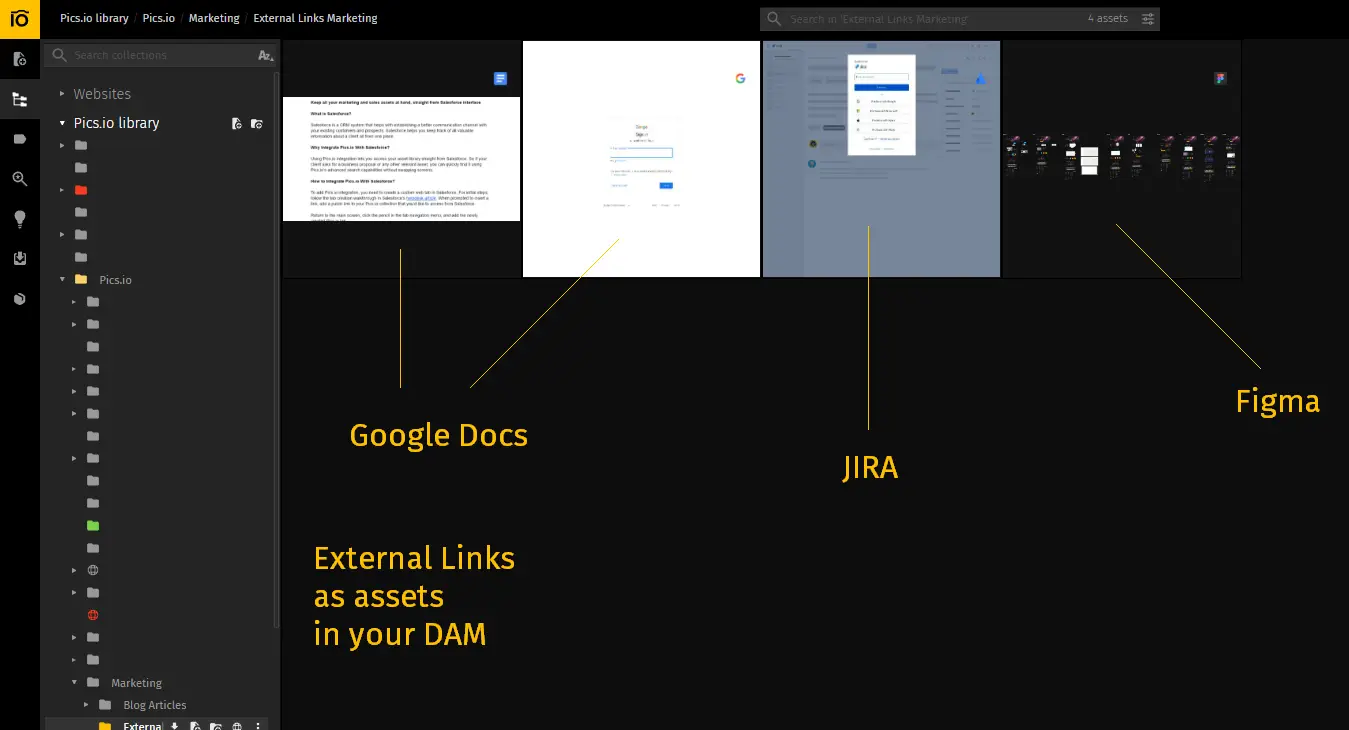Expand the red folder arrow
The image size is (1349, 730).
coord(62,190)
